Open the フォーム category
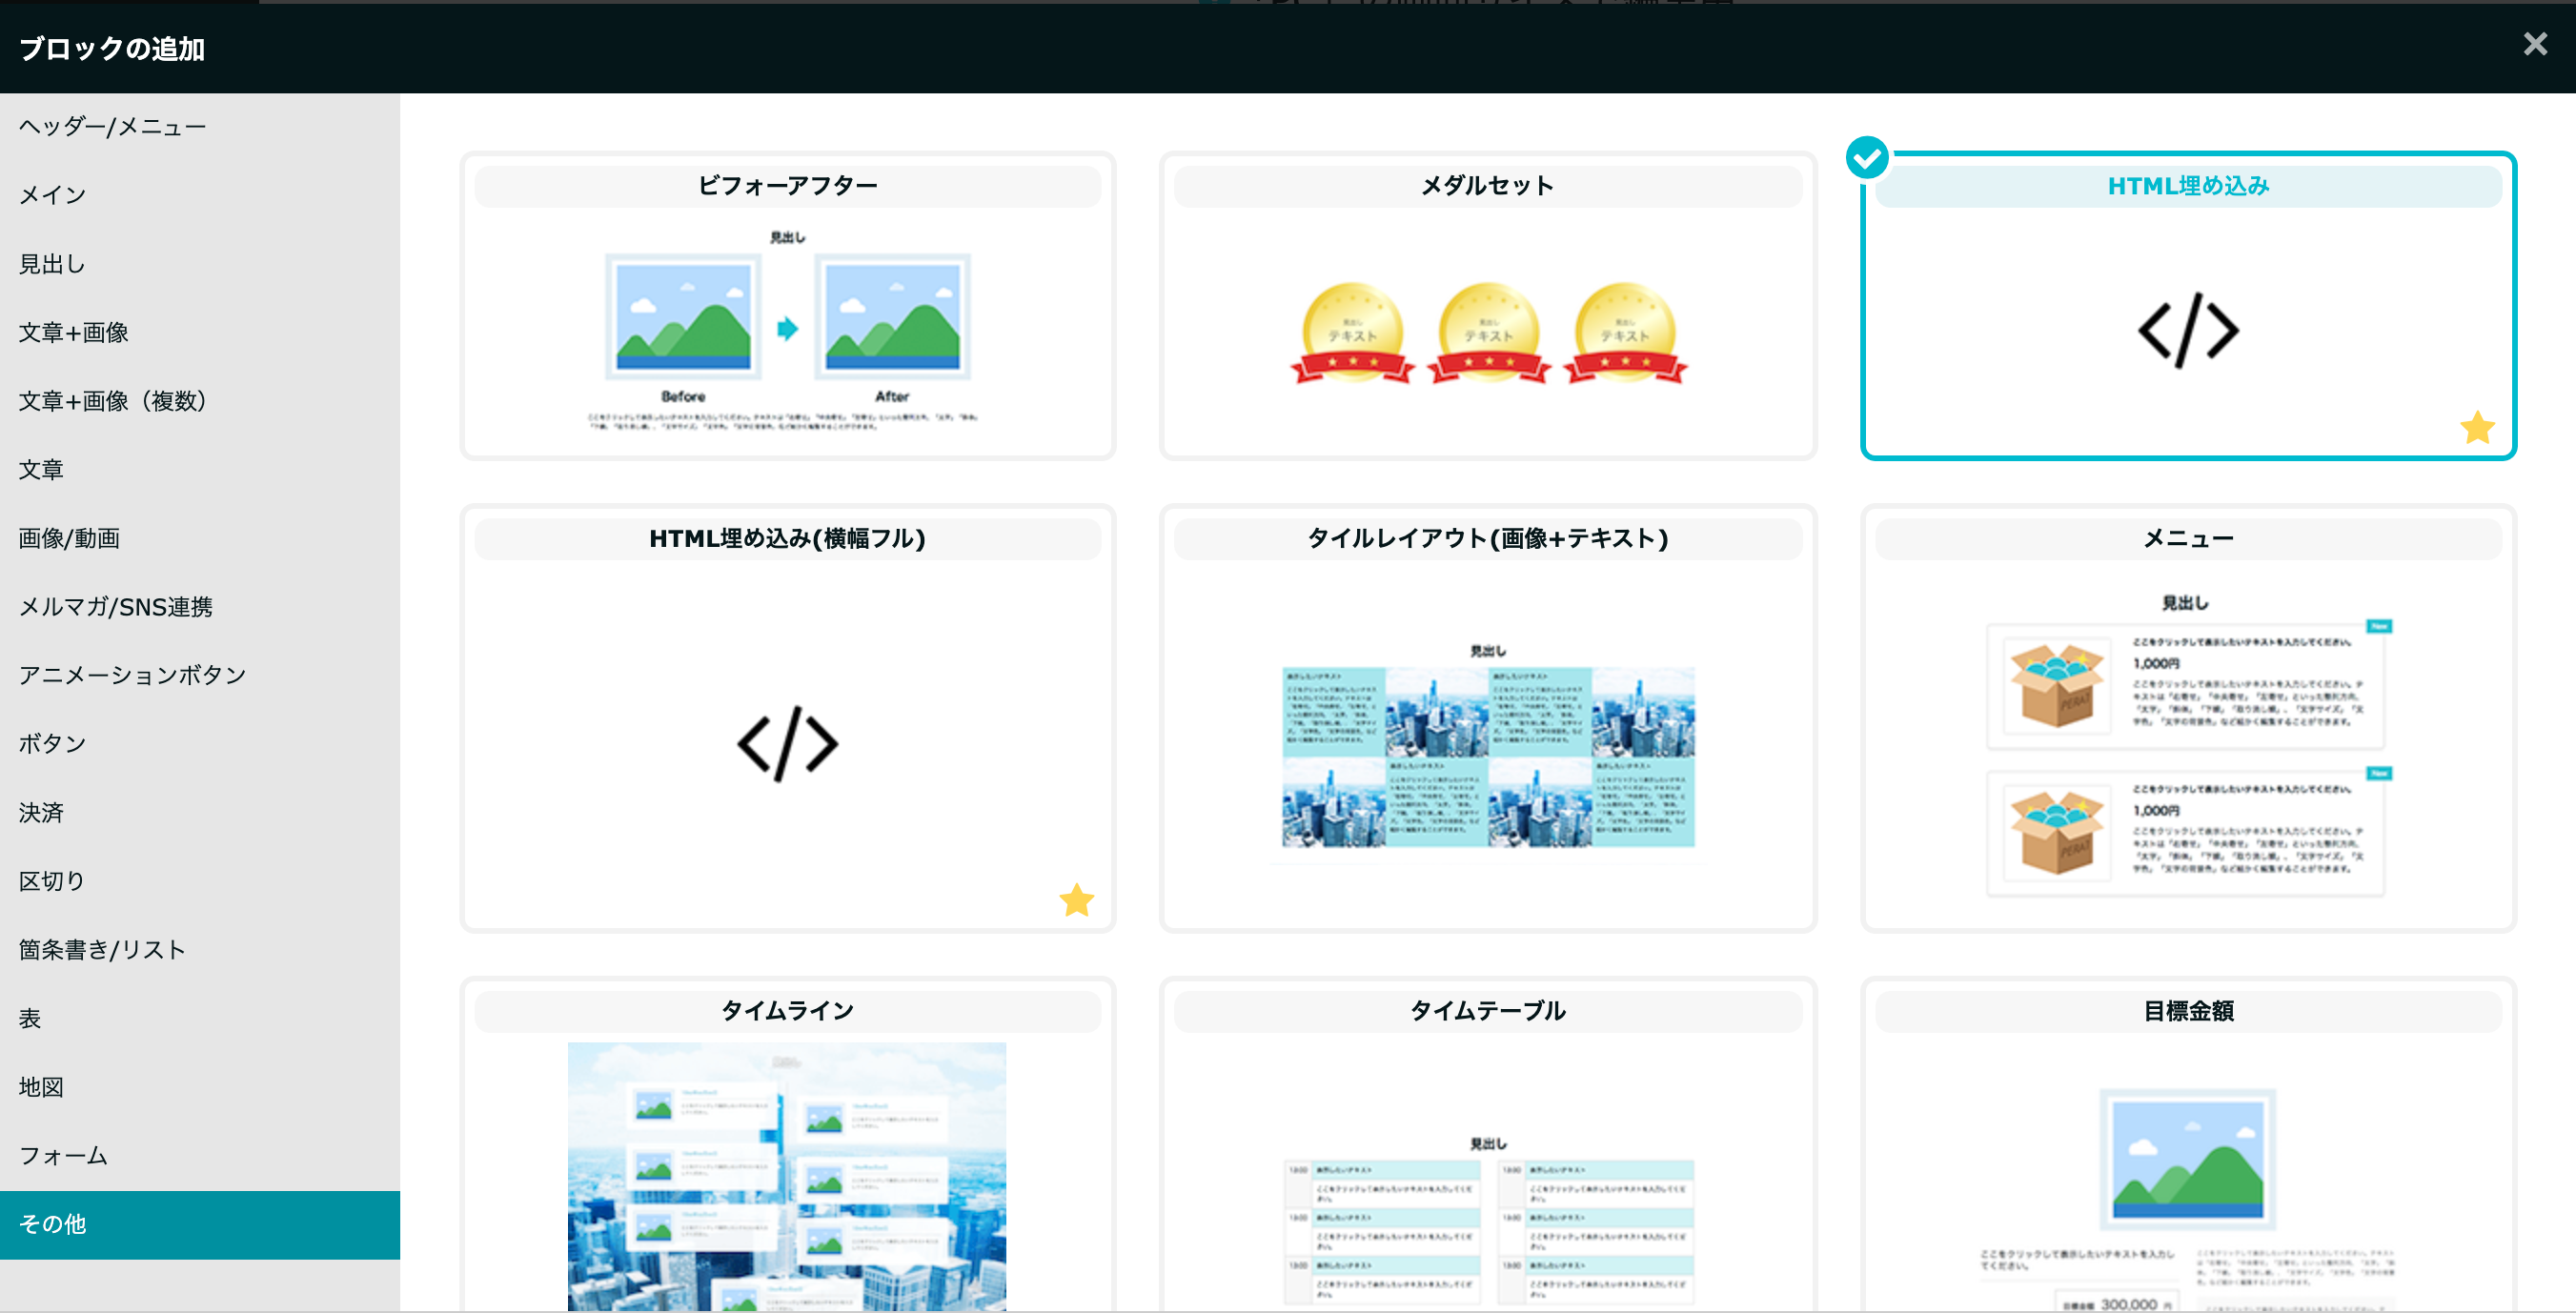Image resolution: width=2576 pixels, height=1313 pixels. coord(200,1156)
